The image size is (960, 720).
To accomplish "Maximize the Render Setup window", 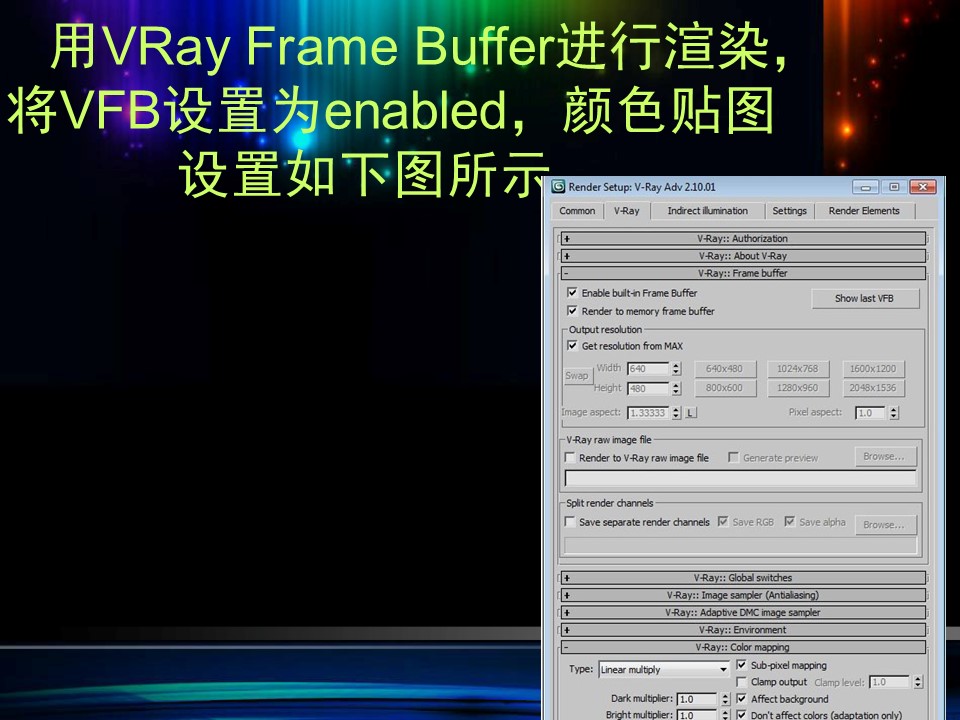I will pos(894,187).
